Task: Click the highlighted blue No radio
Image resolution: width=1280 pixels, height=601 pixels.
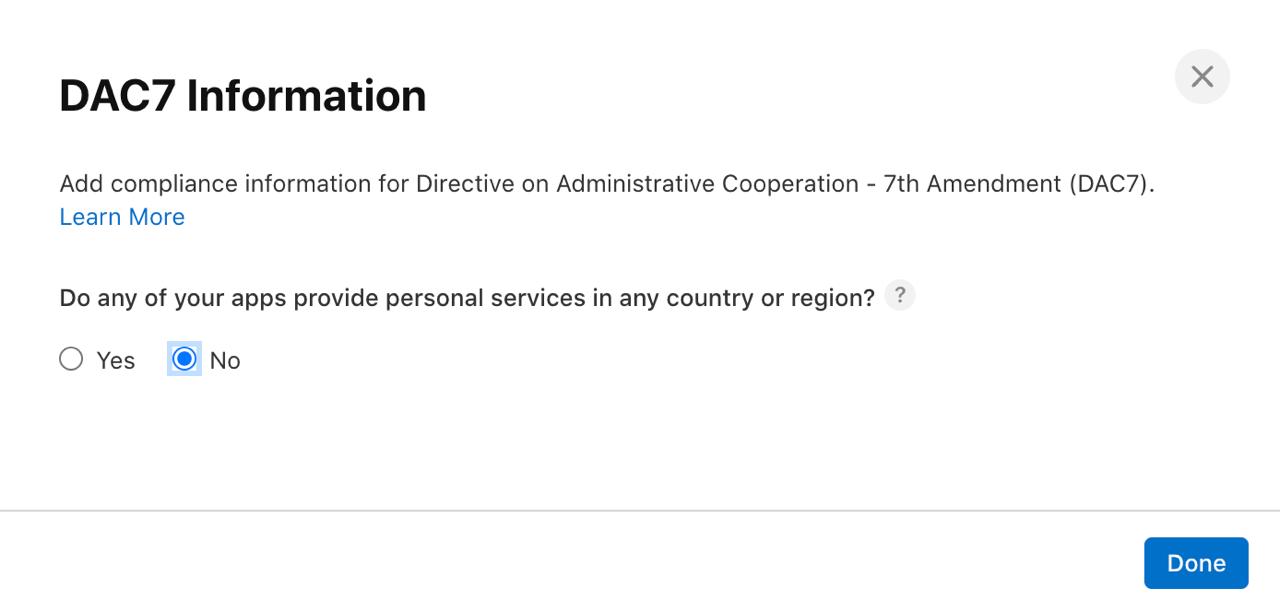Action: click(184, 359)
